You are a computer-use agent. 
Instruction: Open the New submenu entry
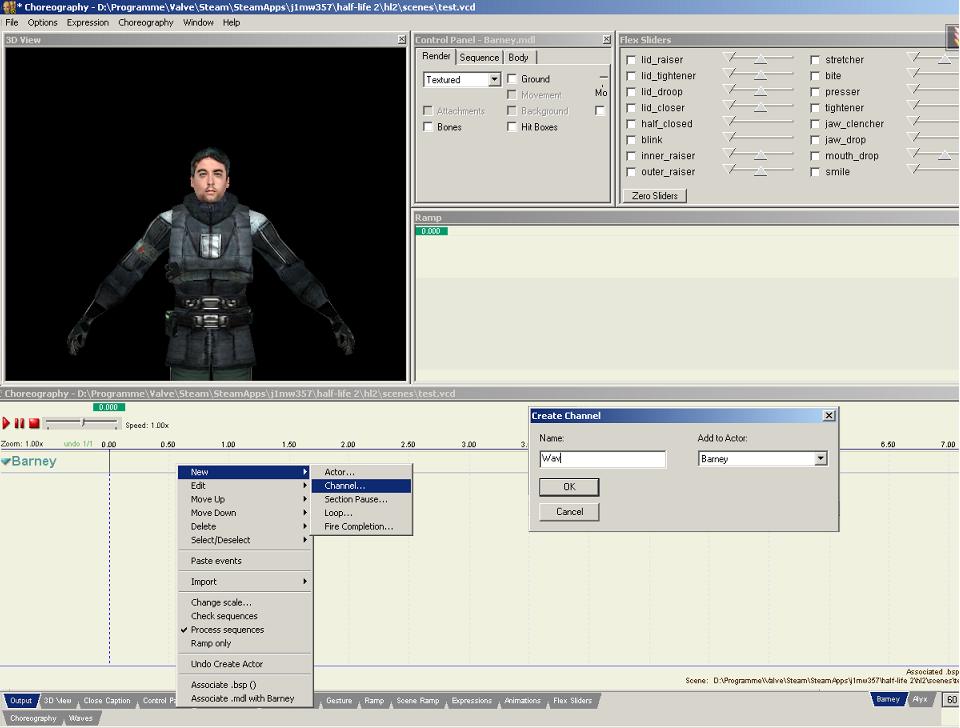tap(244, 472)
